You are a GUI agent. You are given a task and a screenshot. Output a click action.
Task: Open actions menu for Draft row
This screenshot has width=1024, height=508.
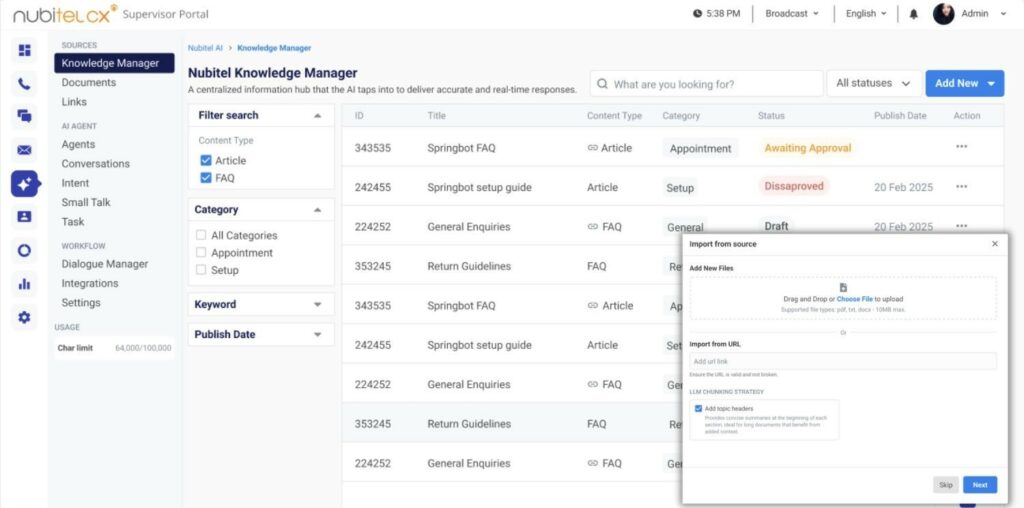coord(961,226)
